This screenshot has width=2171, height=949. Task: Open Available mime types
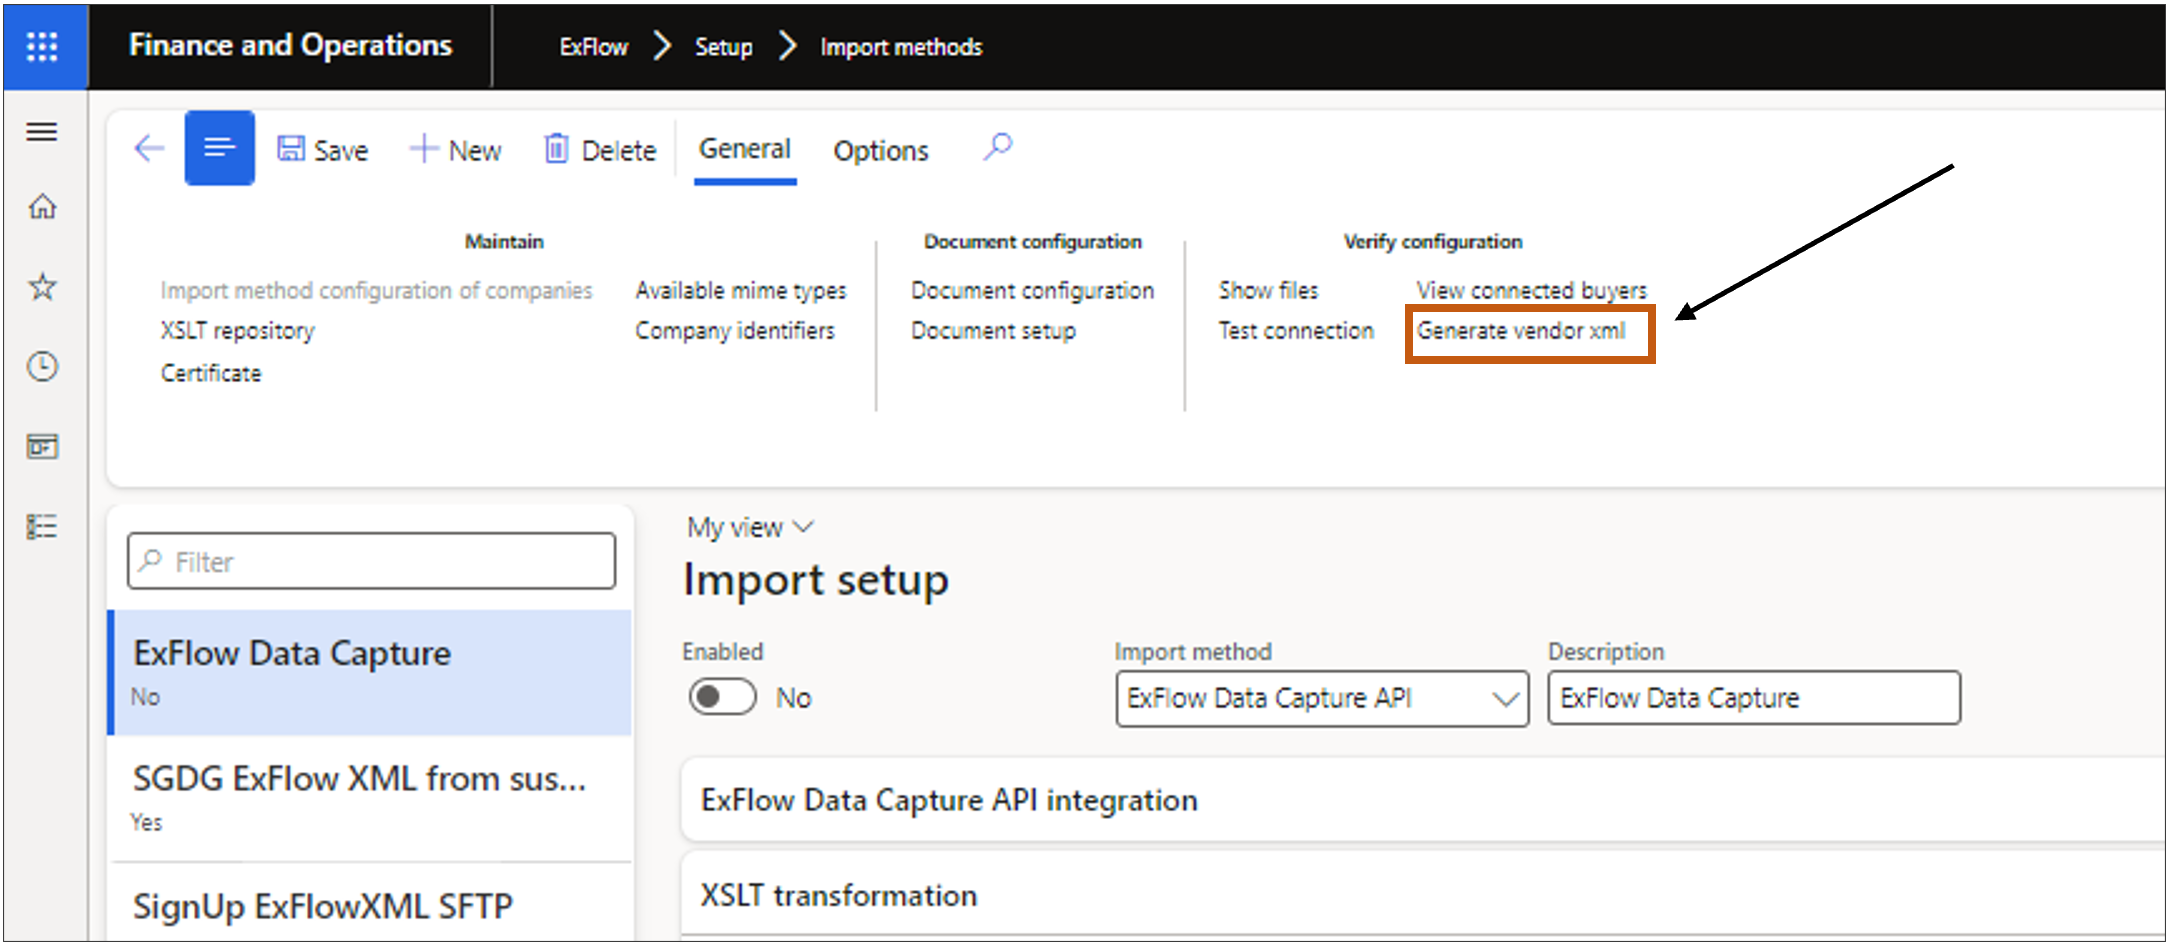pyautogui.click(x=741, y=290)
